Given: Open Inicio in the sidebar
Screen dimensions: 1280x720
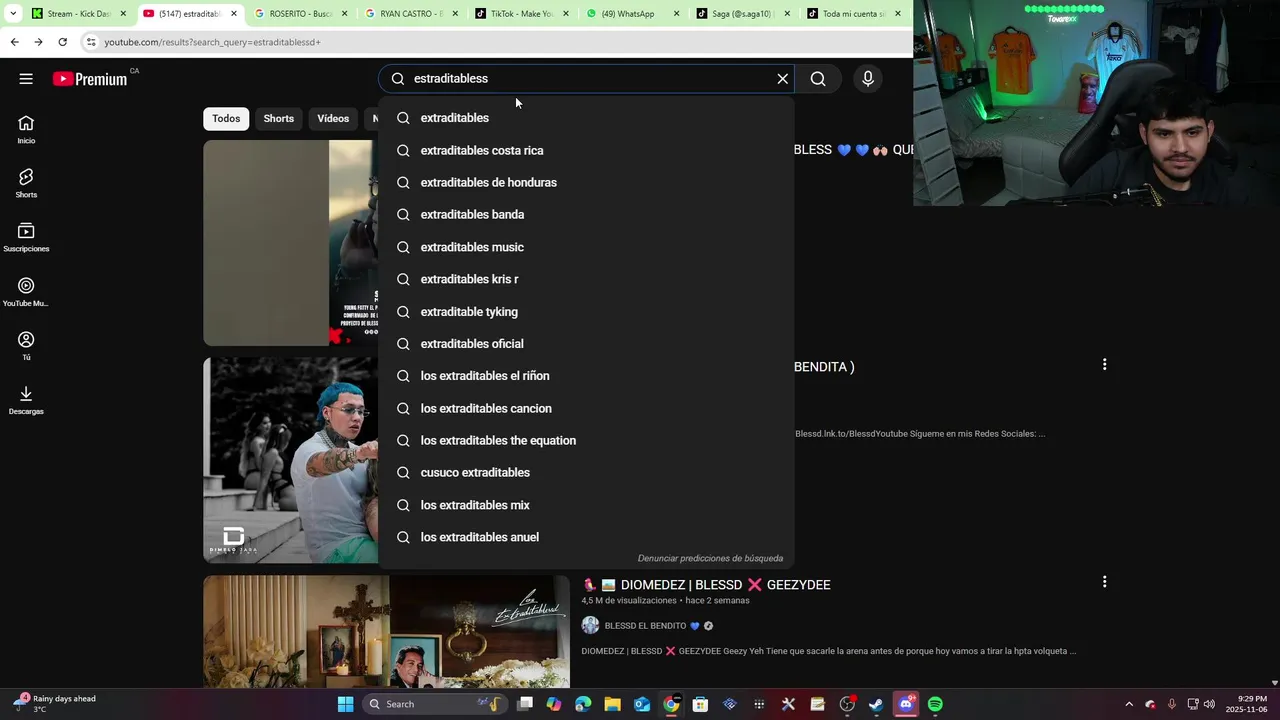Looking at the screenshot, I should (26, 130).
